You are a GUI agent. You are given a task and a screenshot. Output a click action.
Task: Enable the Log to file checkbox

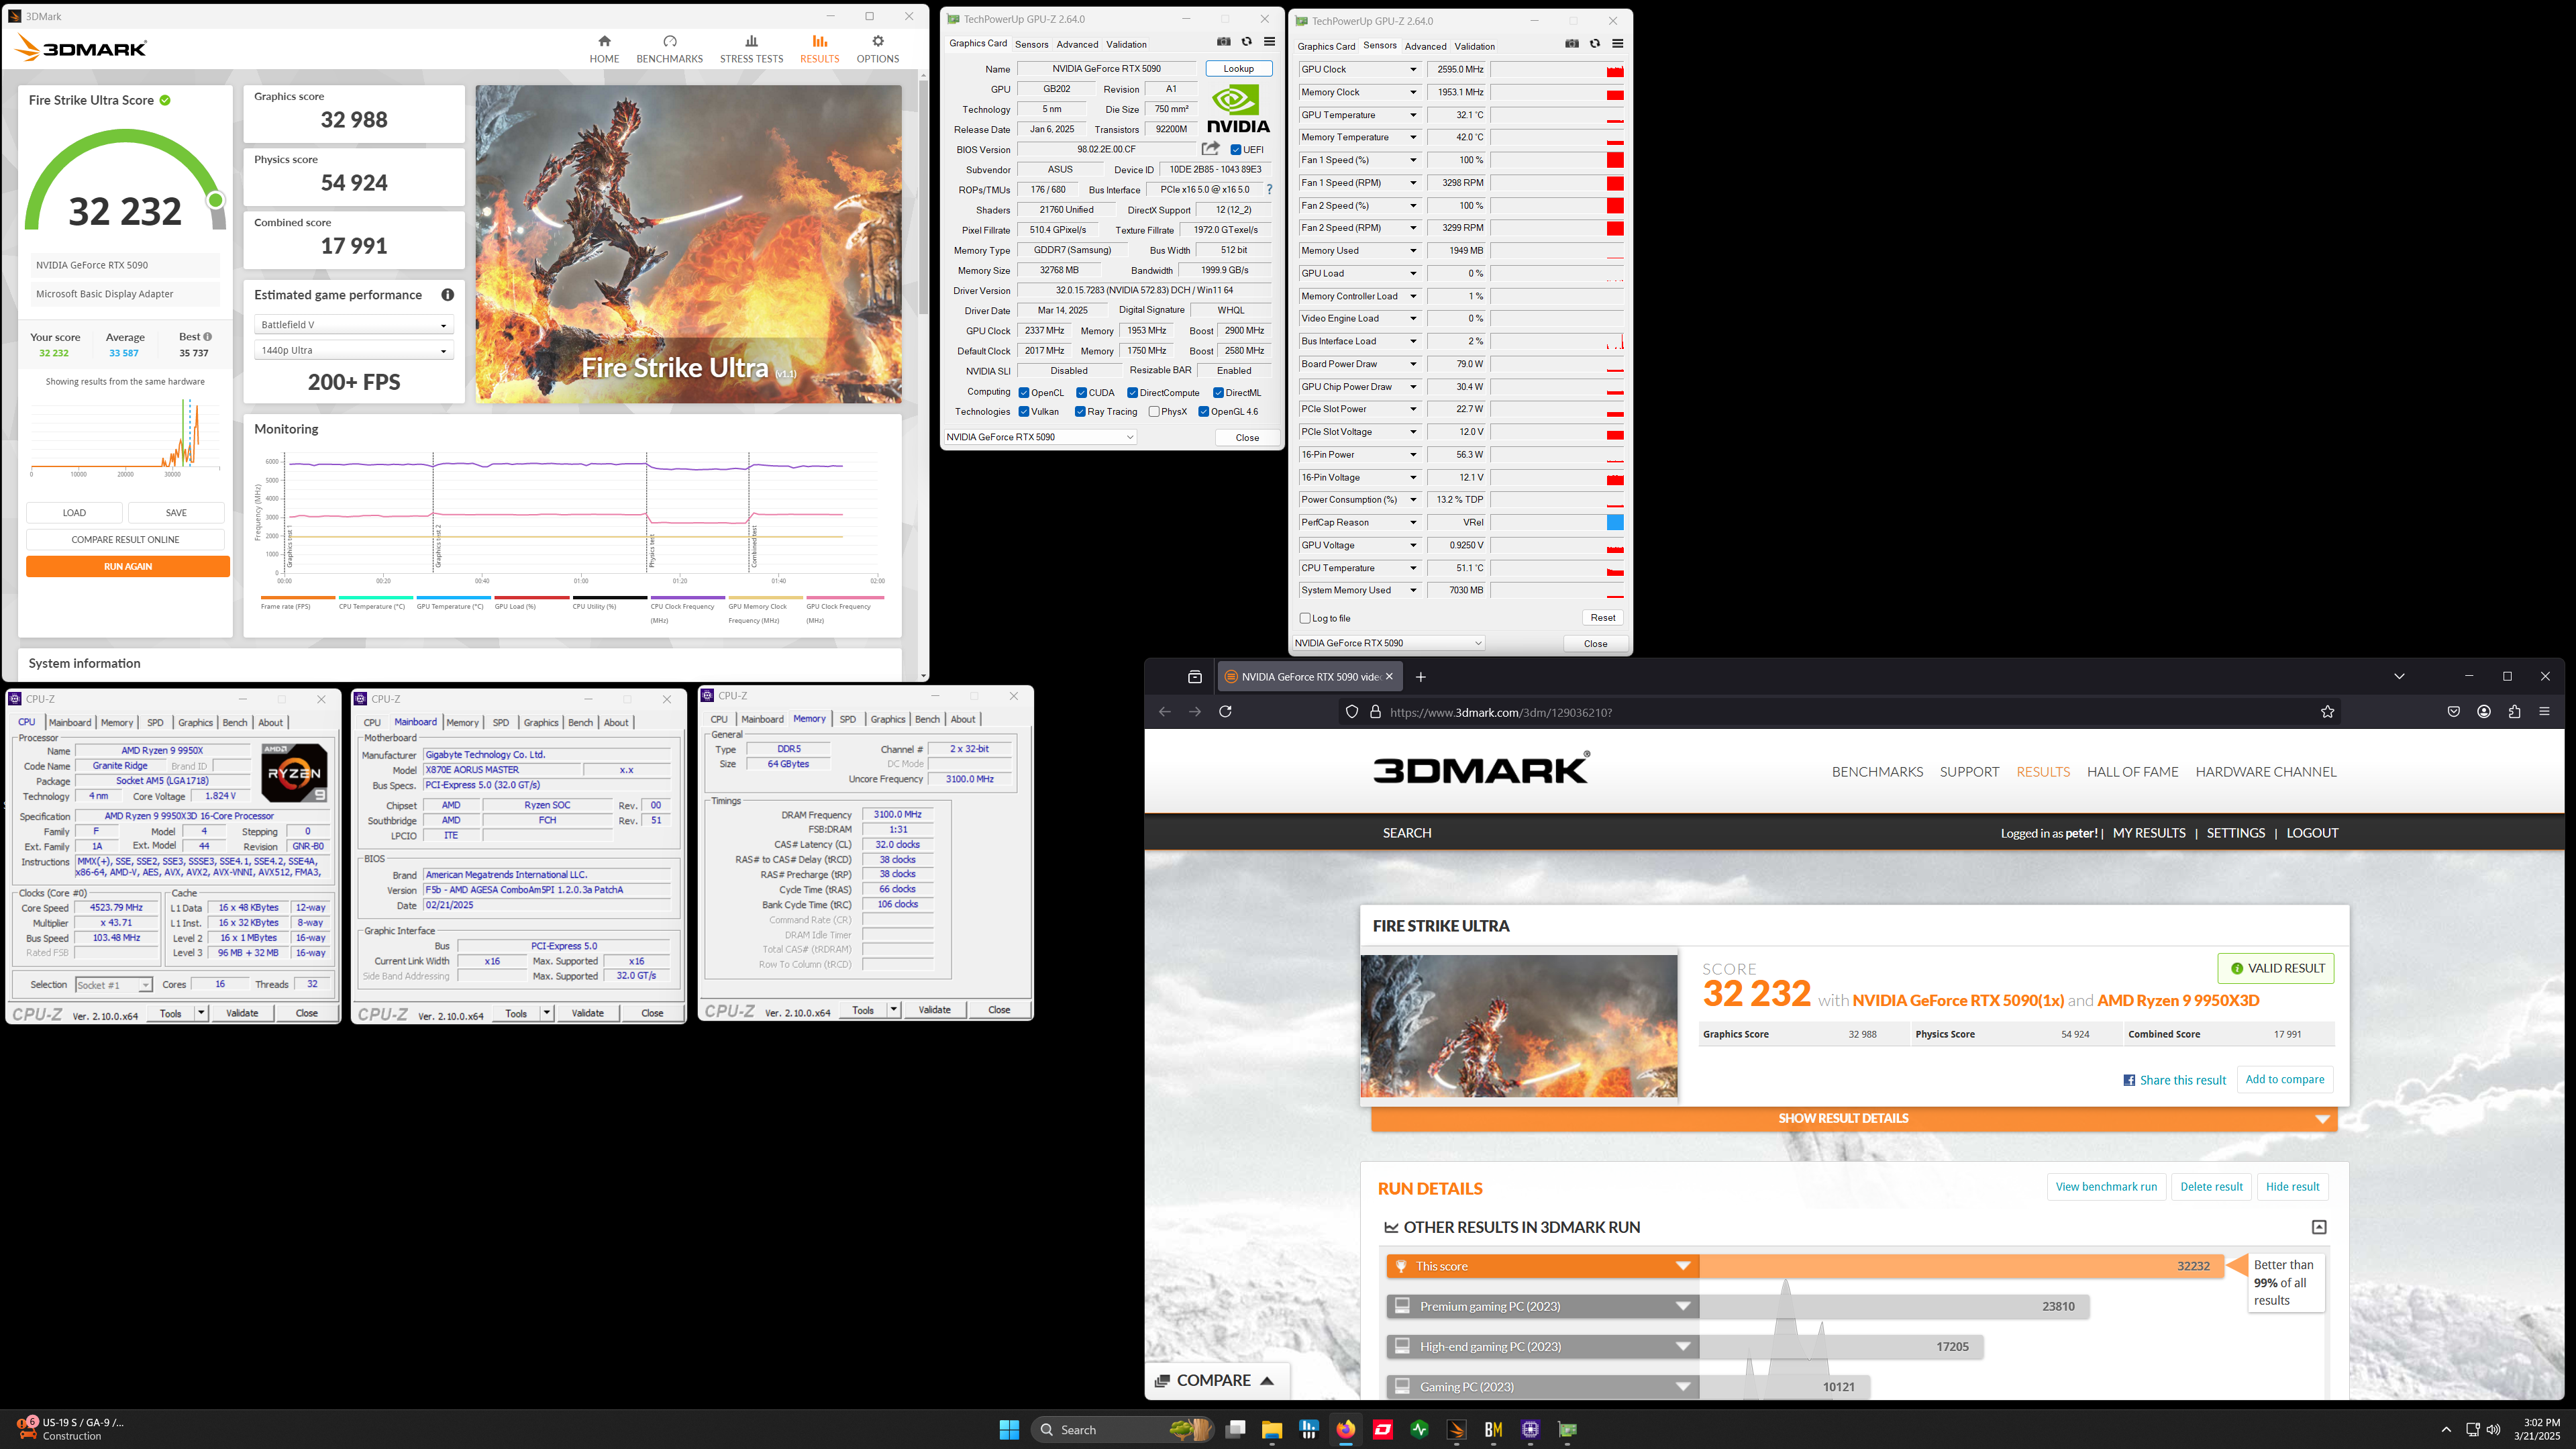click(x=1305, y=618)
